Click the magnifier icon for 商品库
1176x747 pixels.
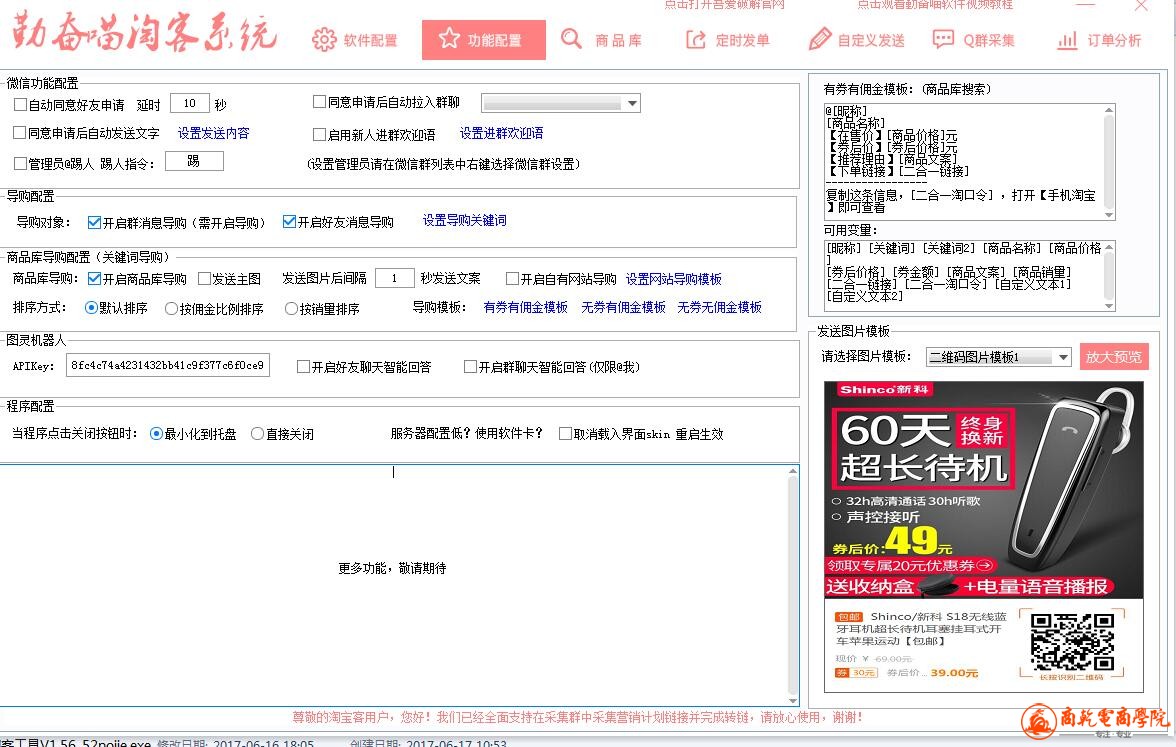click(x=571, y=39)
